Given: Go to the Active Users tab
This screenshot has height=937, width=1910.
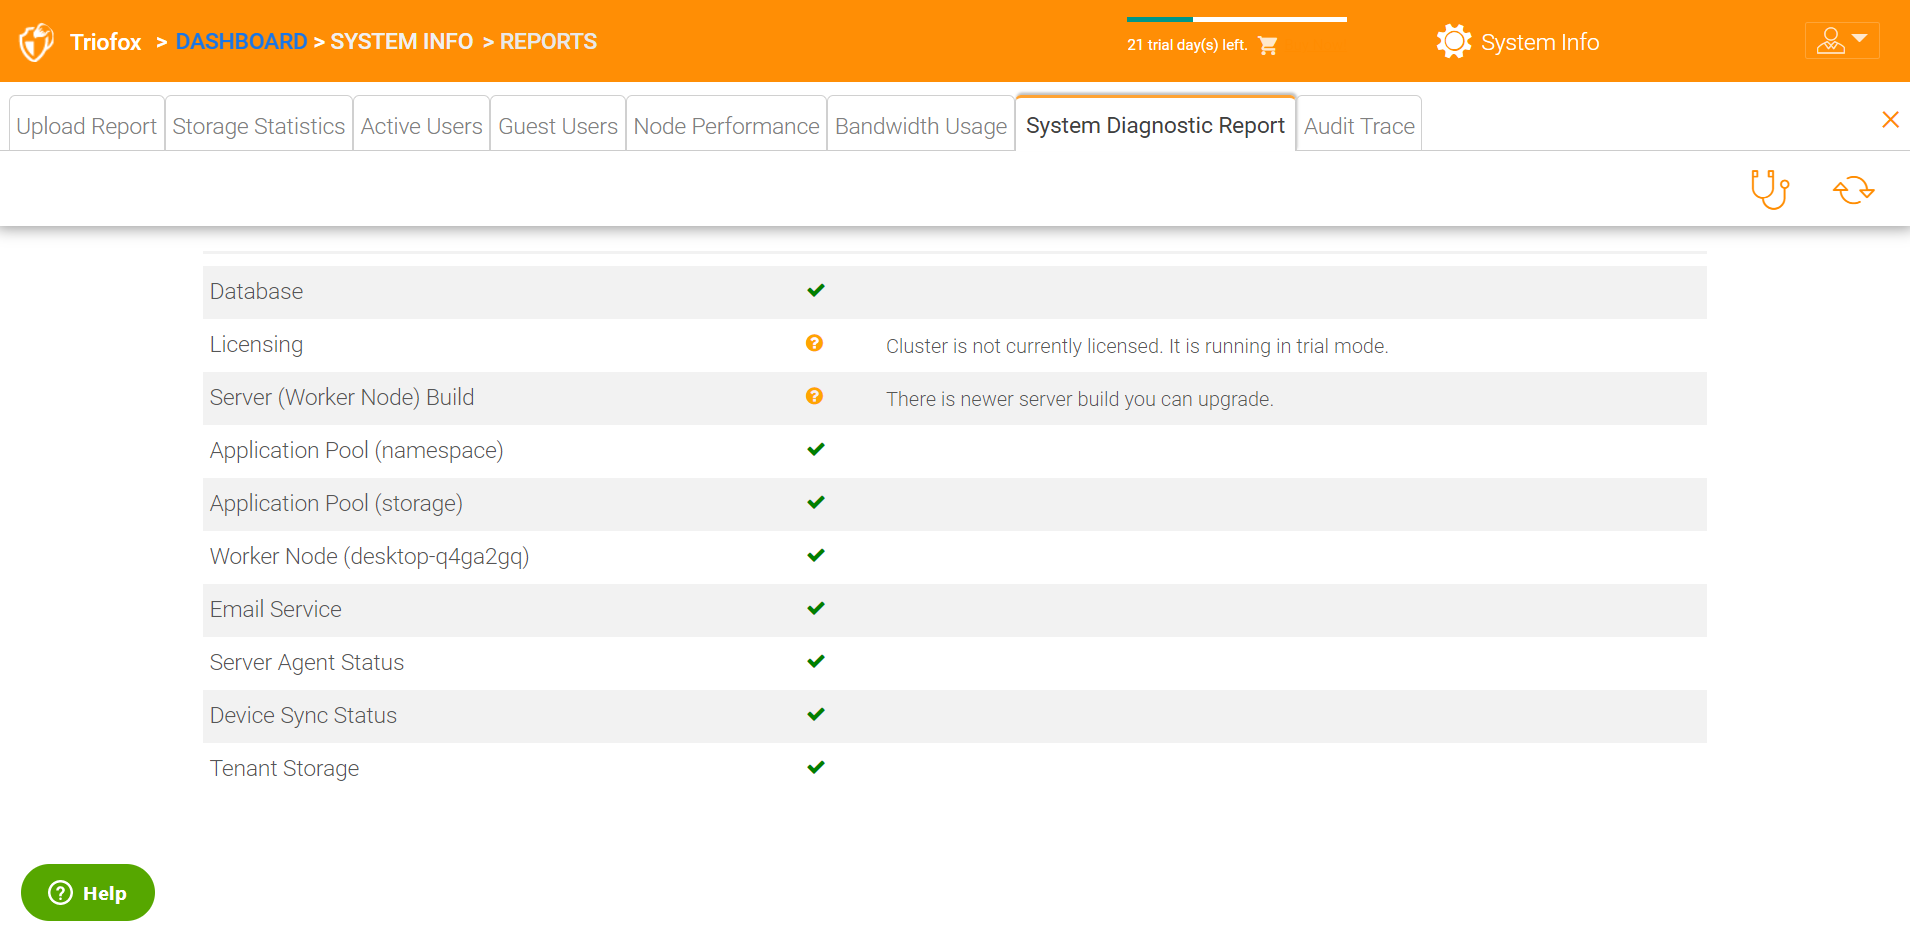Looking at the screenshot, I should [421, 124].
